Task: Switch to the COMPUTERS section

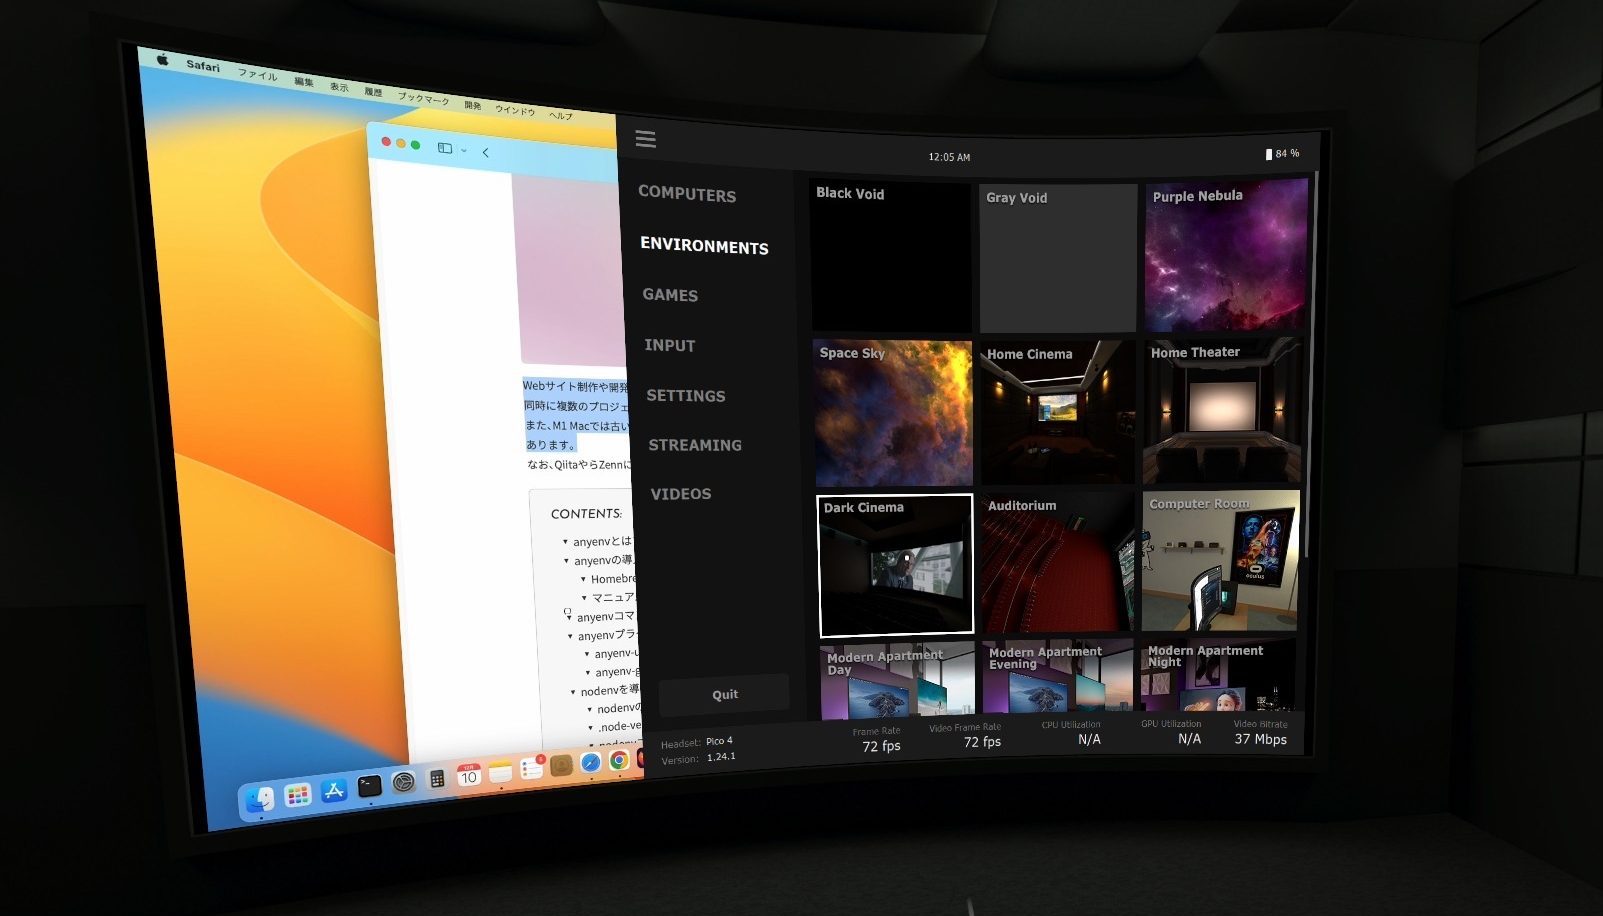Action: [687, 194]
